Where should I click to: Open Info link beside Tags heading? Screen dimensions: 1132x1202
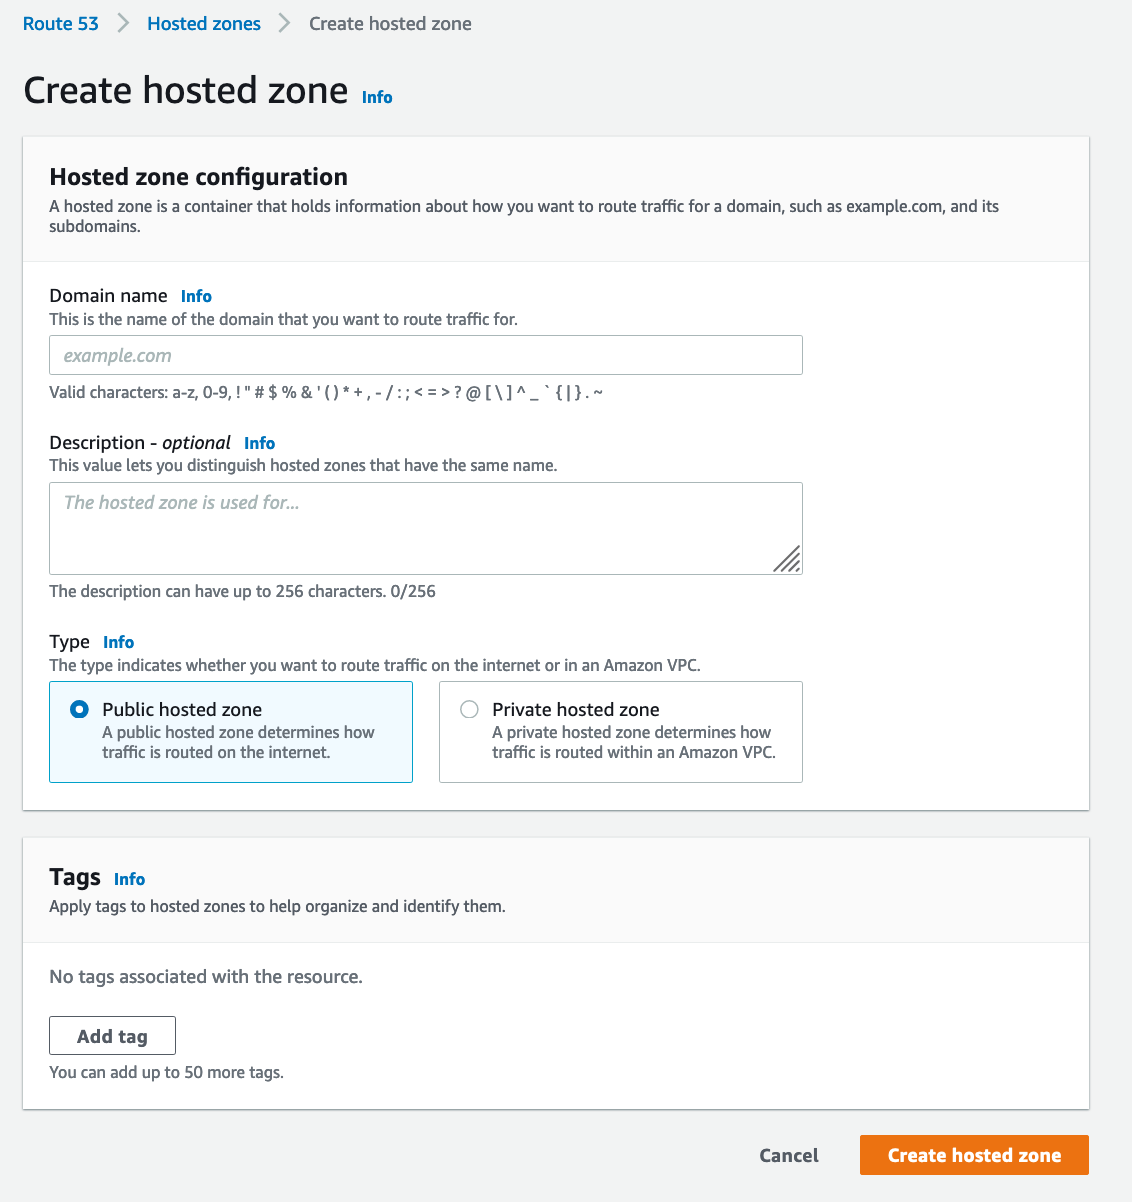[x=129, y=879]
